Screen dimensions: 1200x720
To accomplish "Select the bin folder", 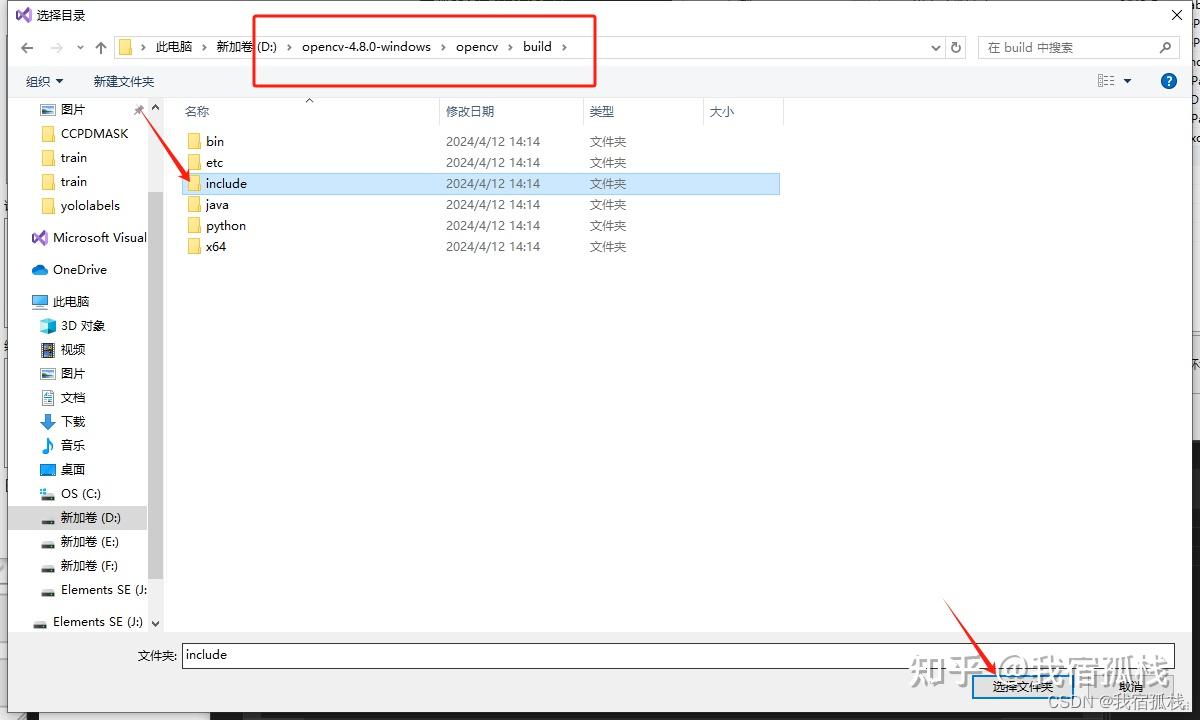I will pos(213,141).
